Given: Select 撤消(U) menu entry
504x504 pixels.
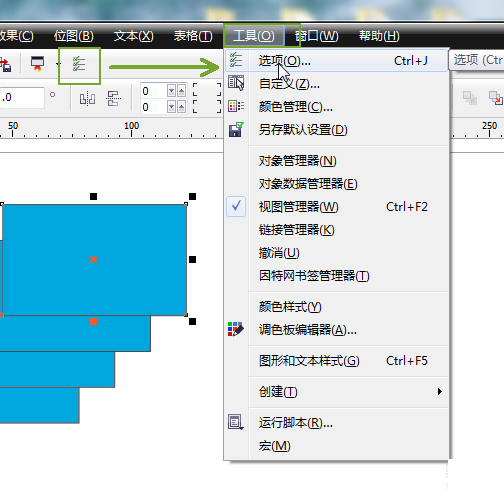Looking at the screenshot, I should tap(337, 253).
